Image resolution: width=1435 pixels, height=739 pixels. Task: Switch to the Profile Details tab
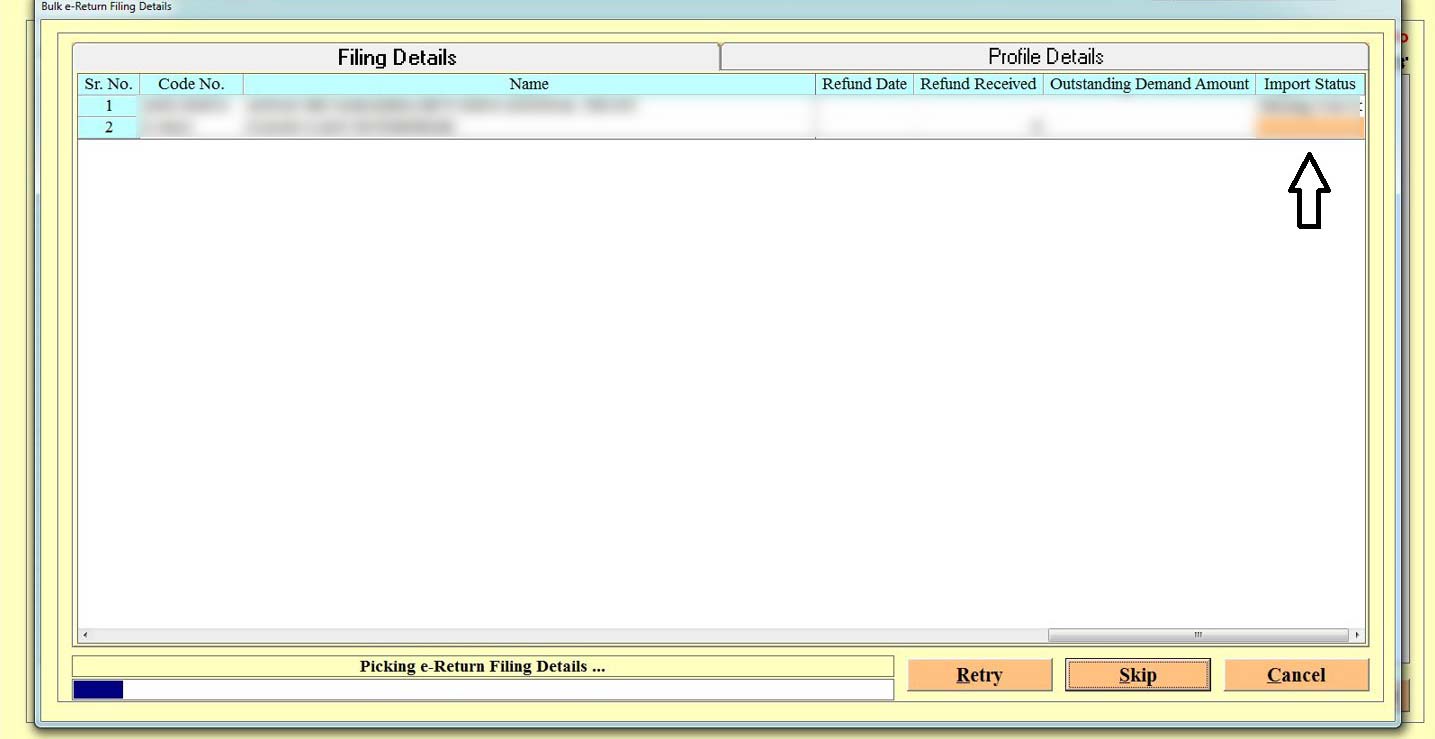(1045, 57)
